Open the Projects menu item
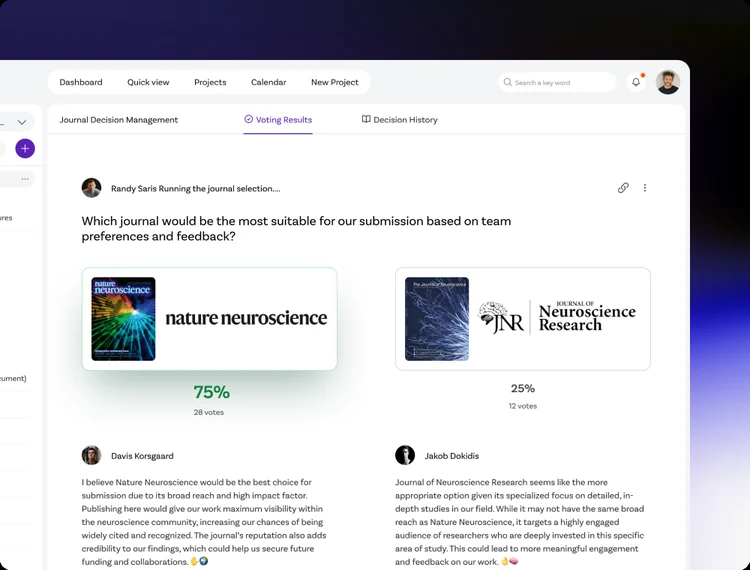The width and height of the screenshot is (750, 570). [210, 82]
